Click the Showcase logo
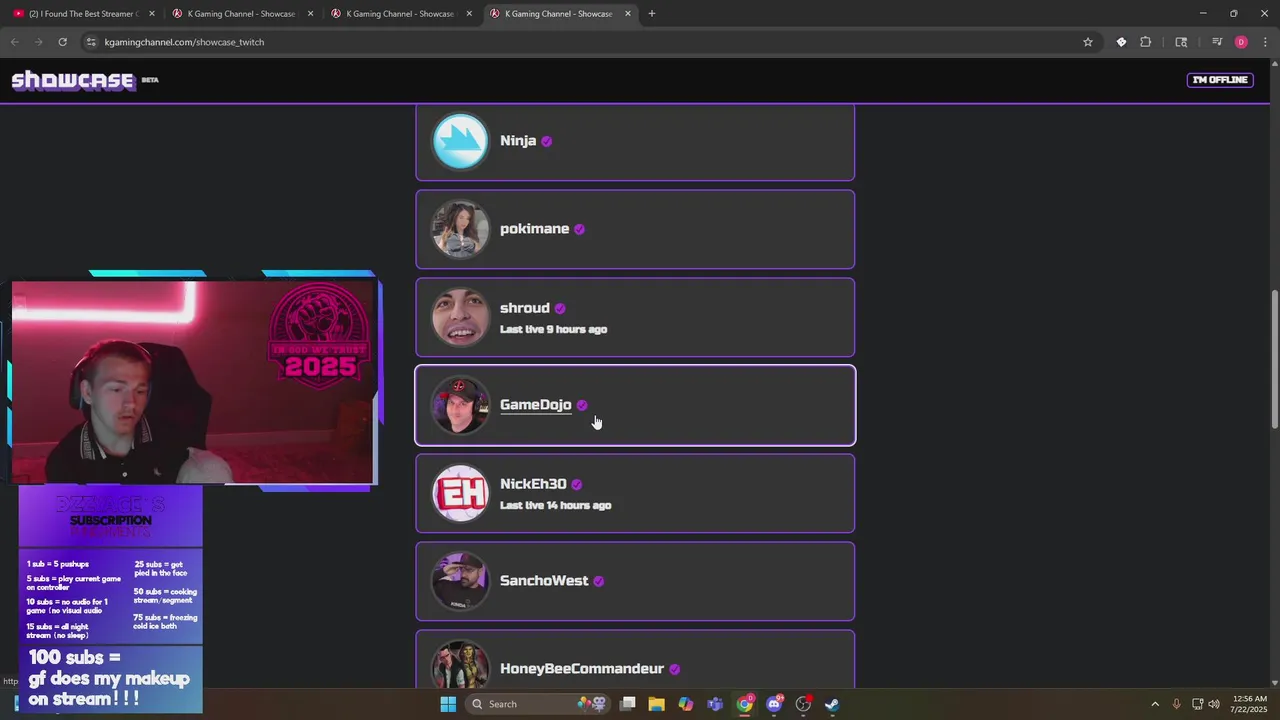The width and height of the screenshot is (1280, 720). pyautogui.click(x=73, y=81)
